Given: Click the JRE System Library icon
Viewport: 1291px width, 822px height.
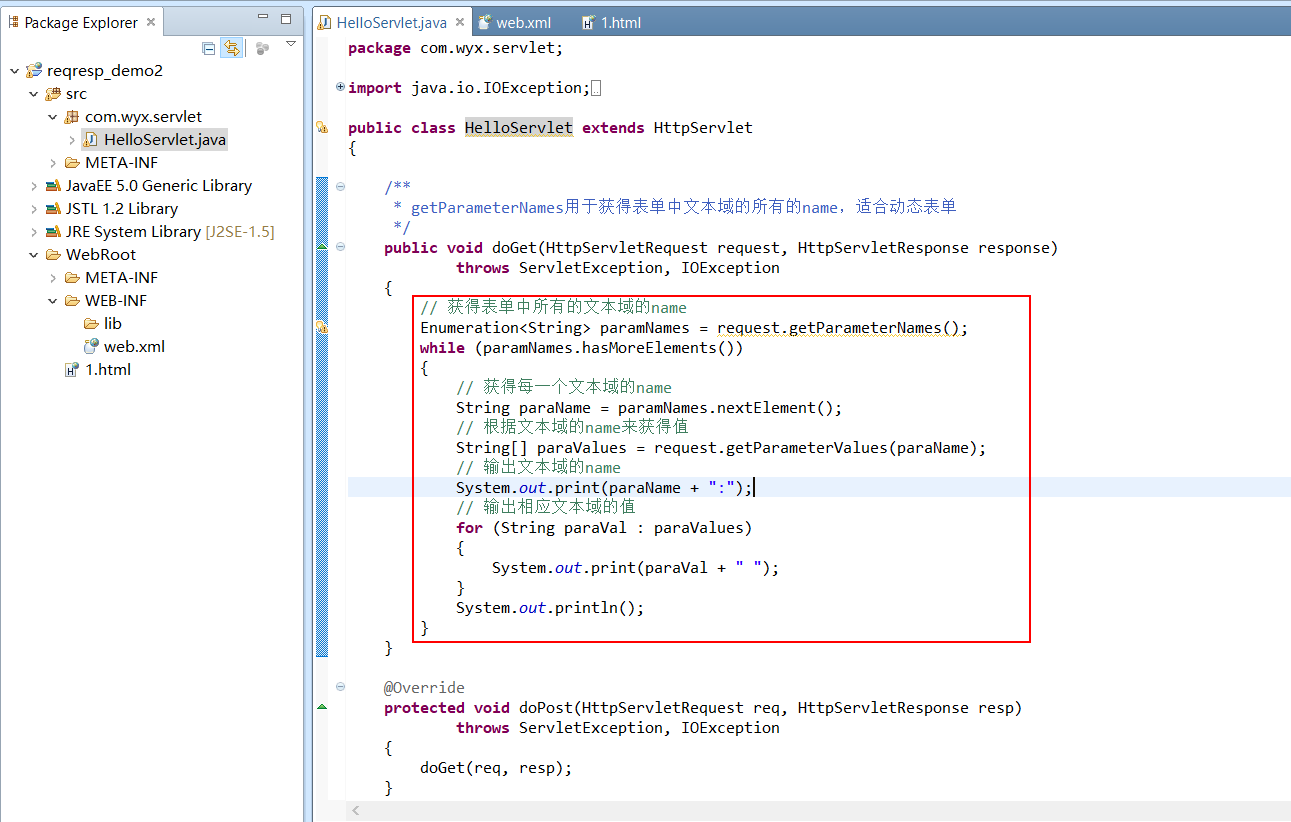Looking at the screenshot, I should pyautogui.click(x=53, y=232).
